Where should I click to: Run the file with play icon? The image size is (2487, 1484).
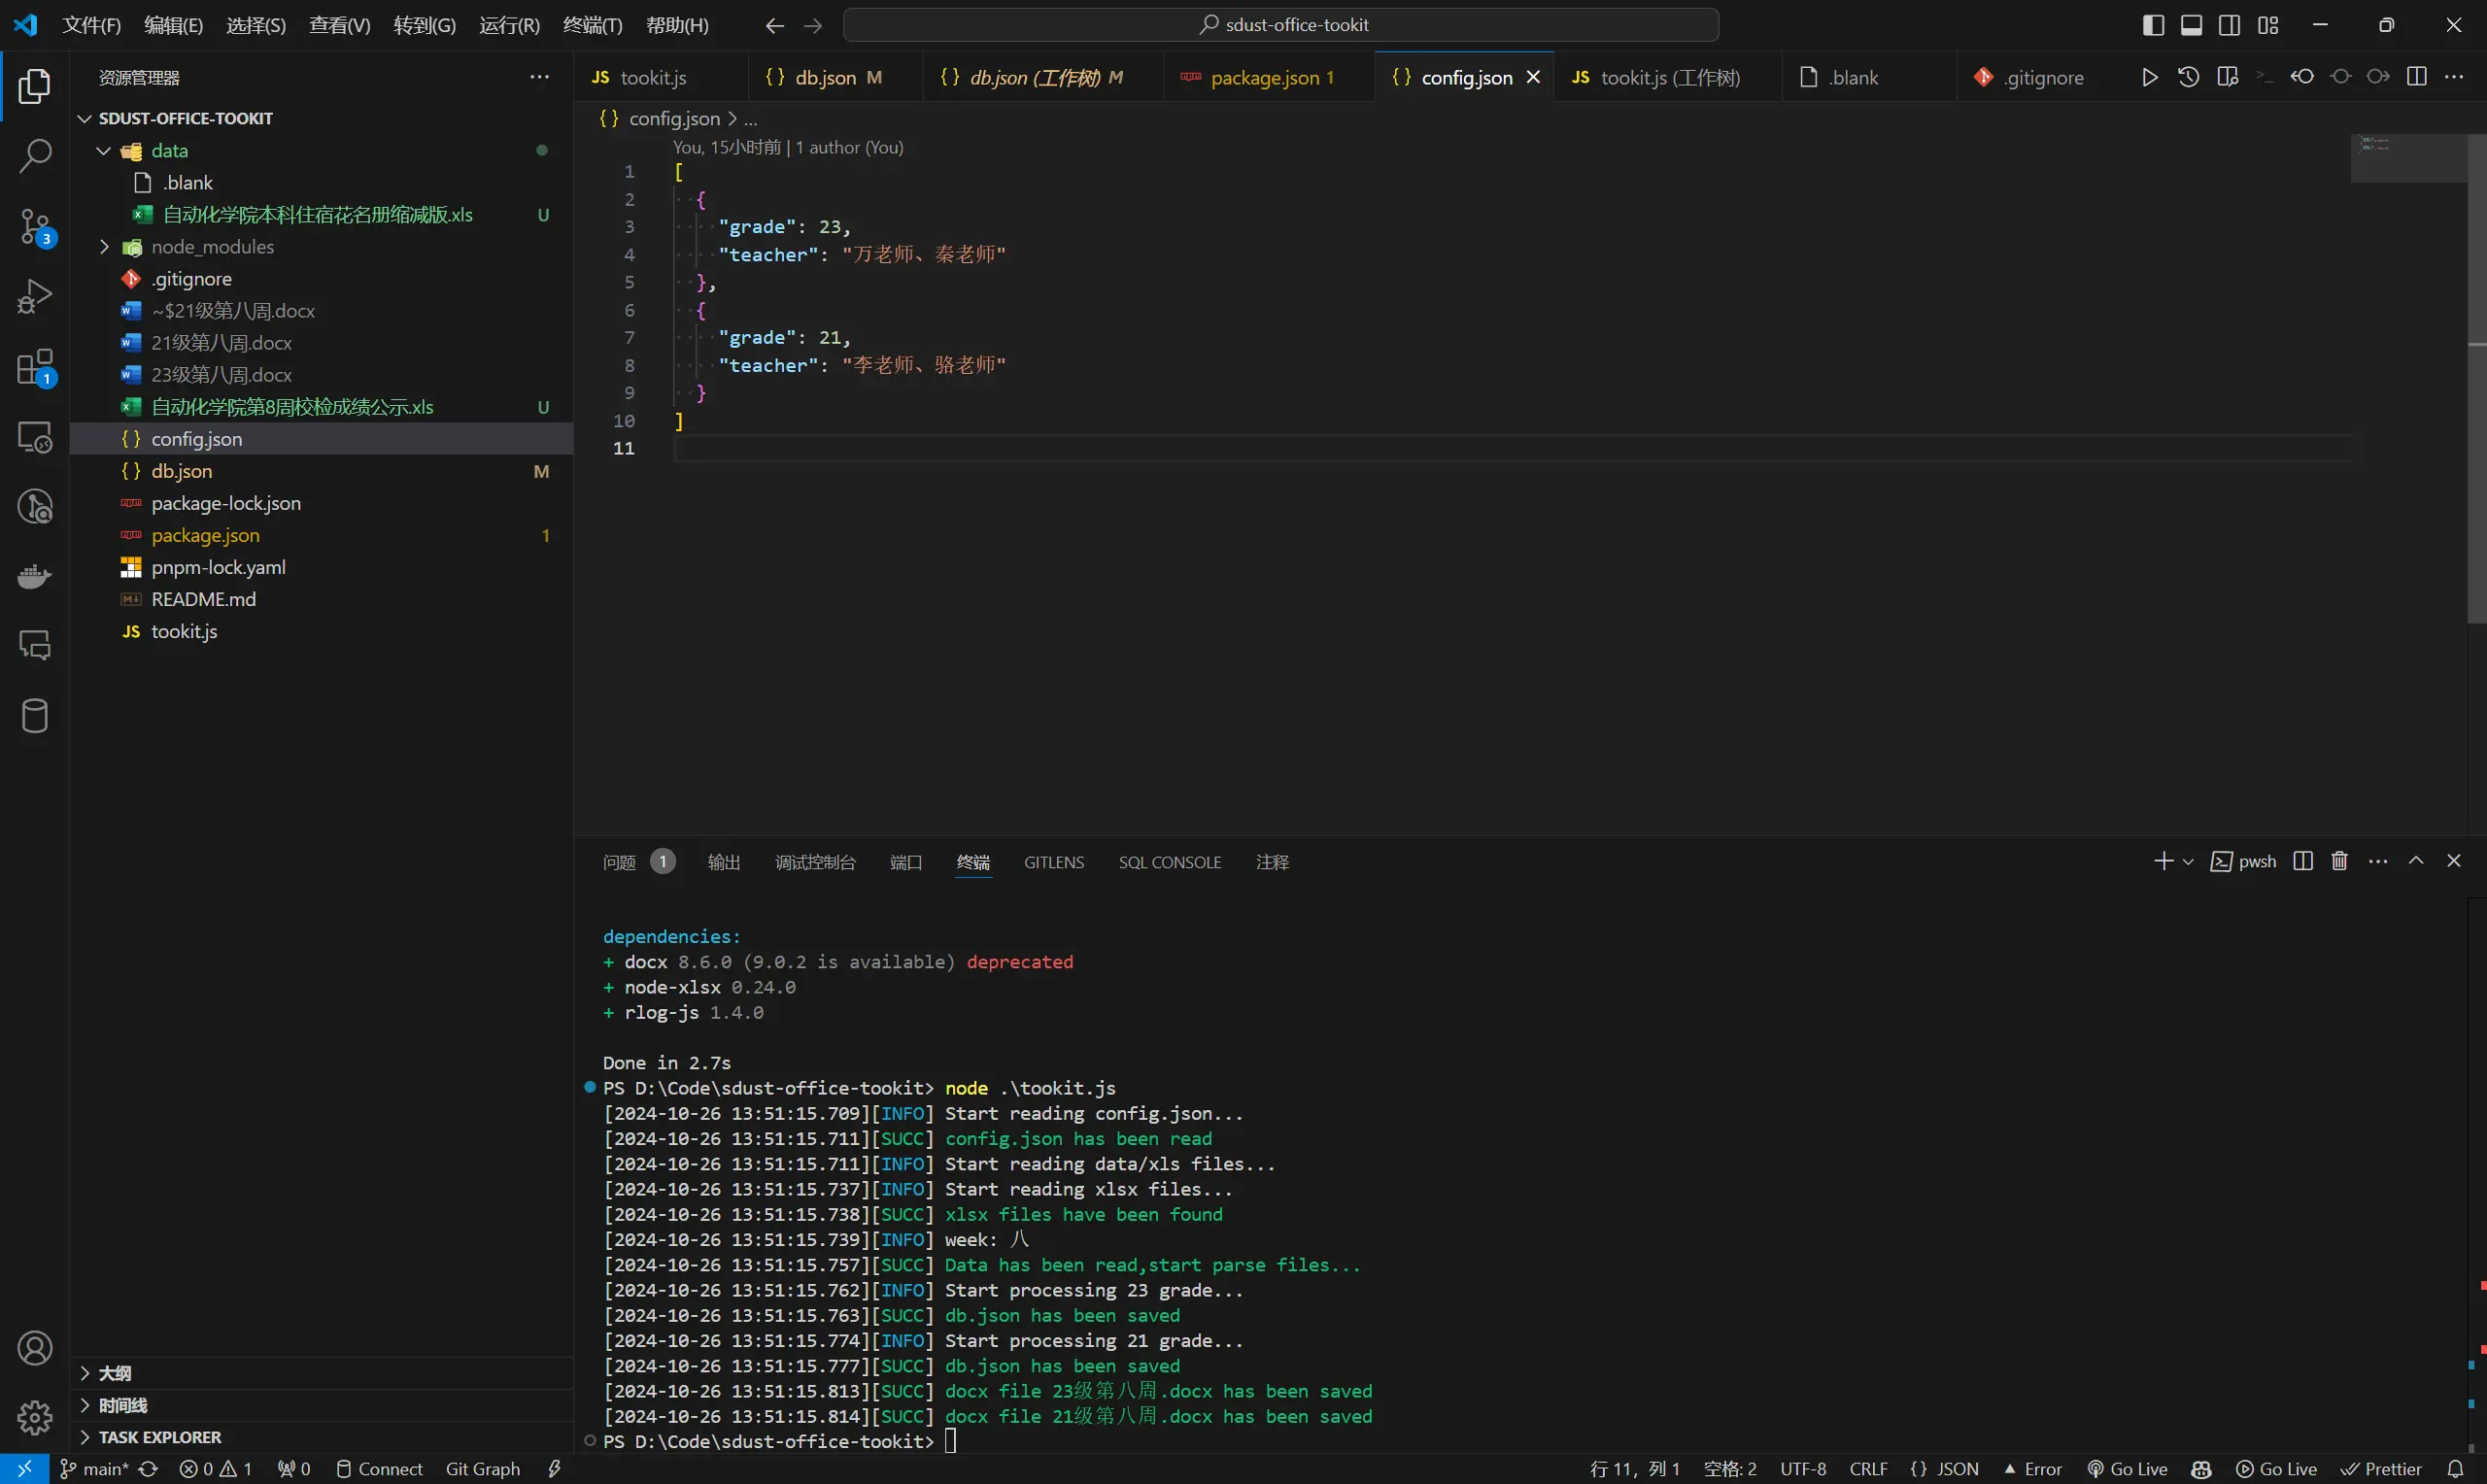2149,77
